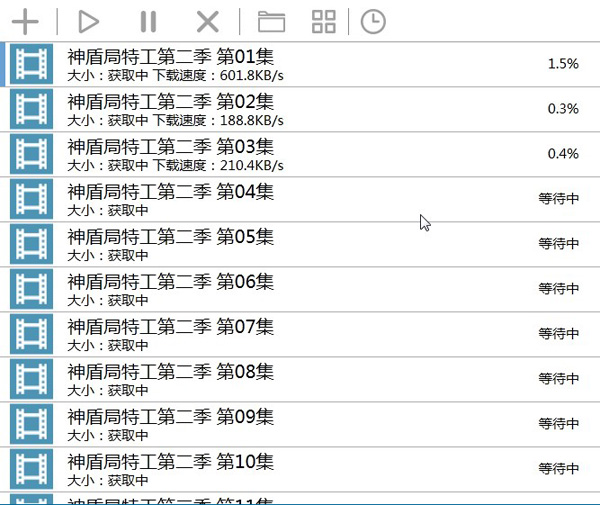Click 等待中 status of 第08集
600x505 pixels.
click(559, 379)
